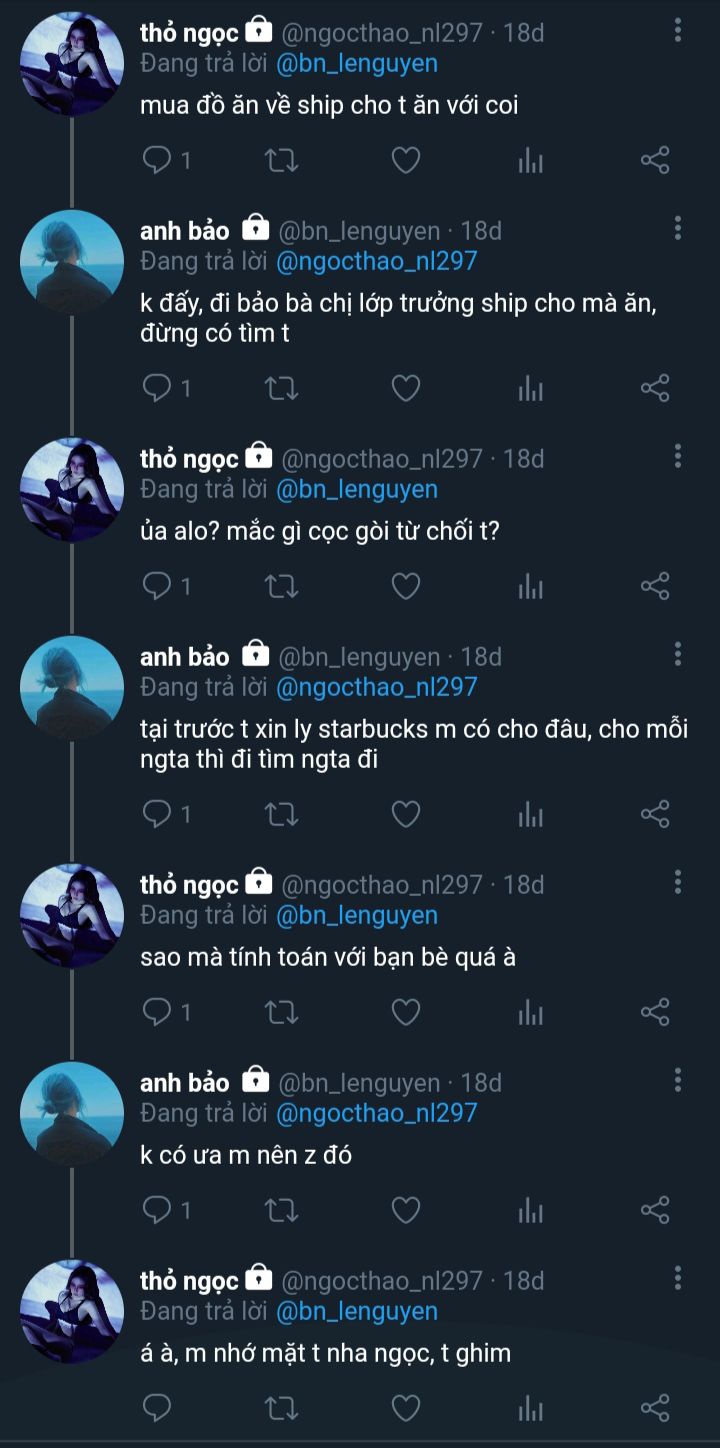Open anh bảo's display name on the starbucks tweet
The width and height of the screenshot is (720, 1448).
pyautogui.click(x=185, y=657)
